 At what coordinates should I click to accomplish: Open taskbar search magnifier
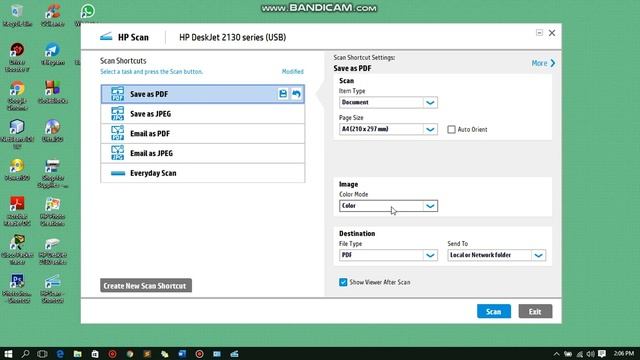pos(25,353)
